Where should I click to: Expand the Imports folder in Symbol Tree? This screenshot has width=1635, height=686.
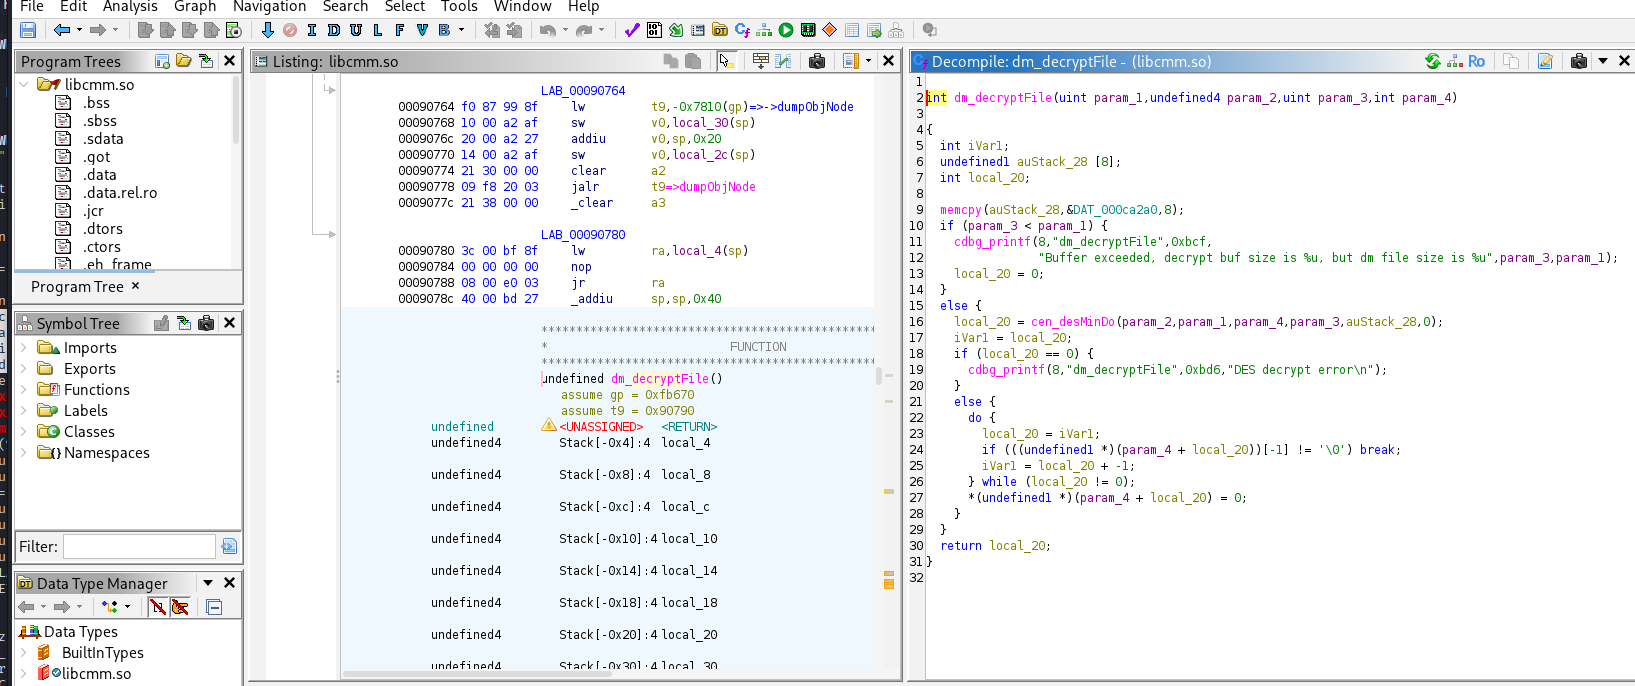pos(24,348)
